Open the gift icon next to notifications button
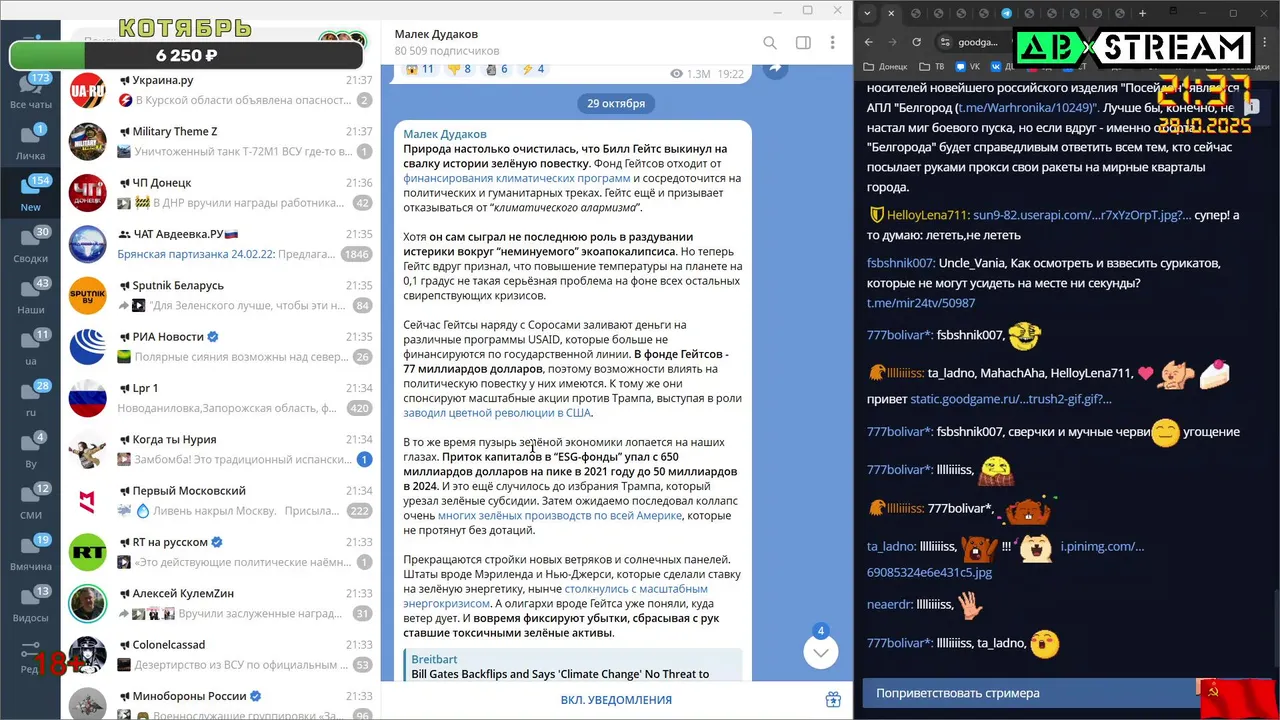This screenshot has height=720, width=1280. pyautogui.click(x=833, y=700)
